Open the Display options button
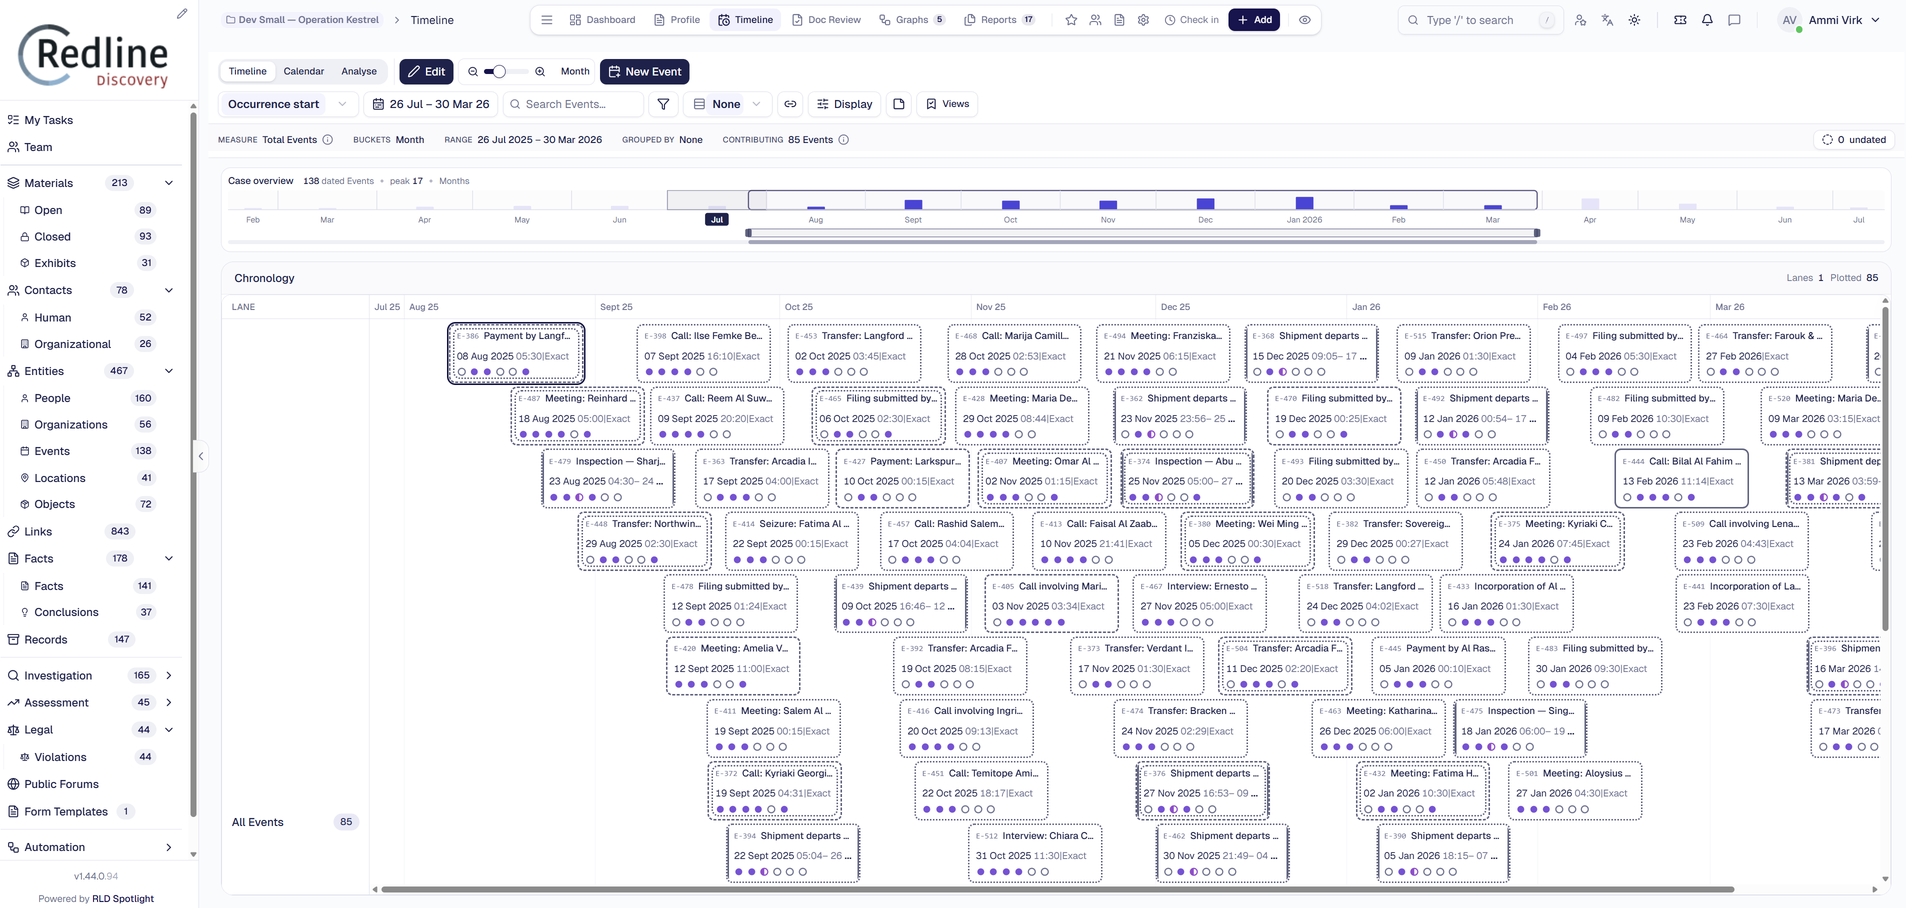 pyautogui.click(x=844, y=104)
